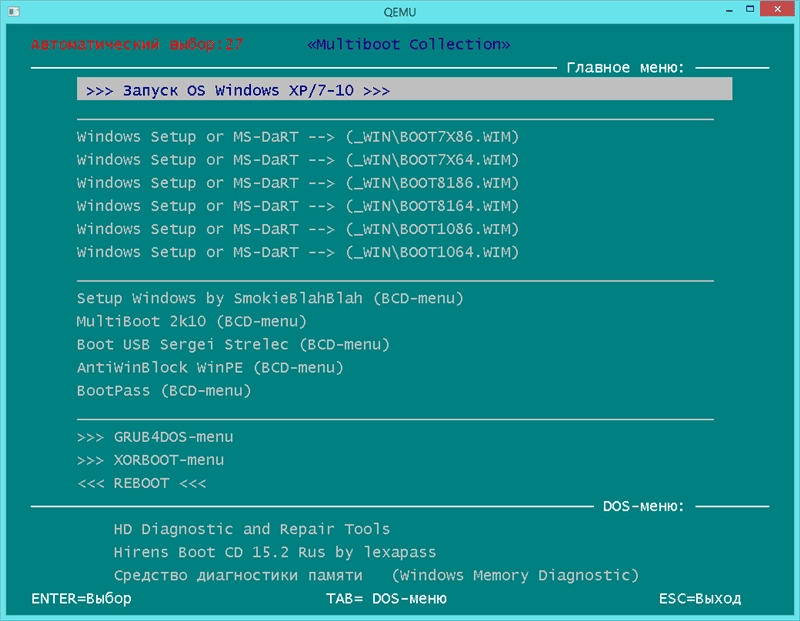Click 'TAB= DOS-меню' hint text
Viewport: 800px width, 621px height.
pyautogui.click(x=386, y=599)
